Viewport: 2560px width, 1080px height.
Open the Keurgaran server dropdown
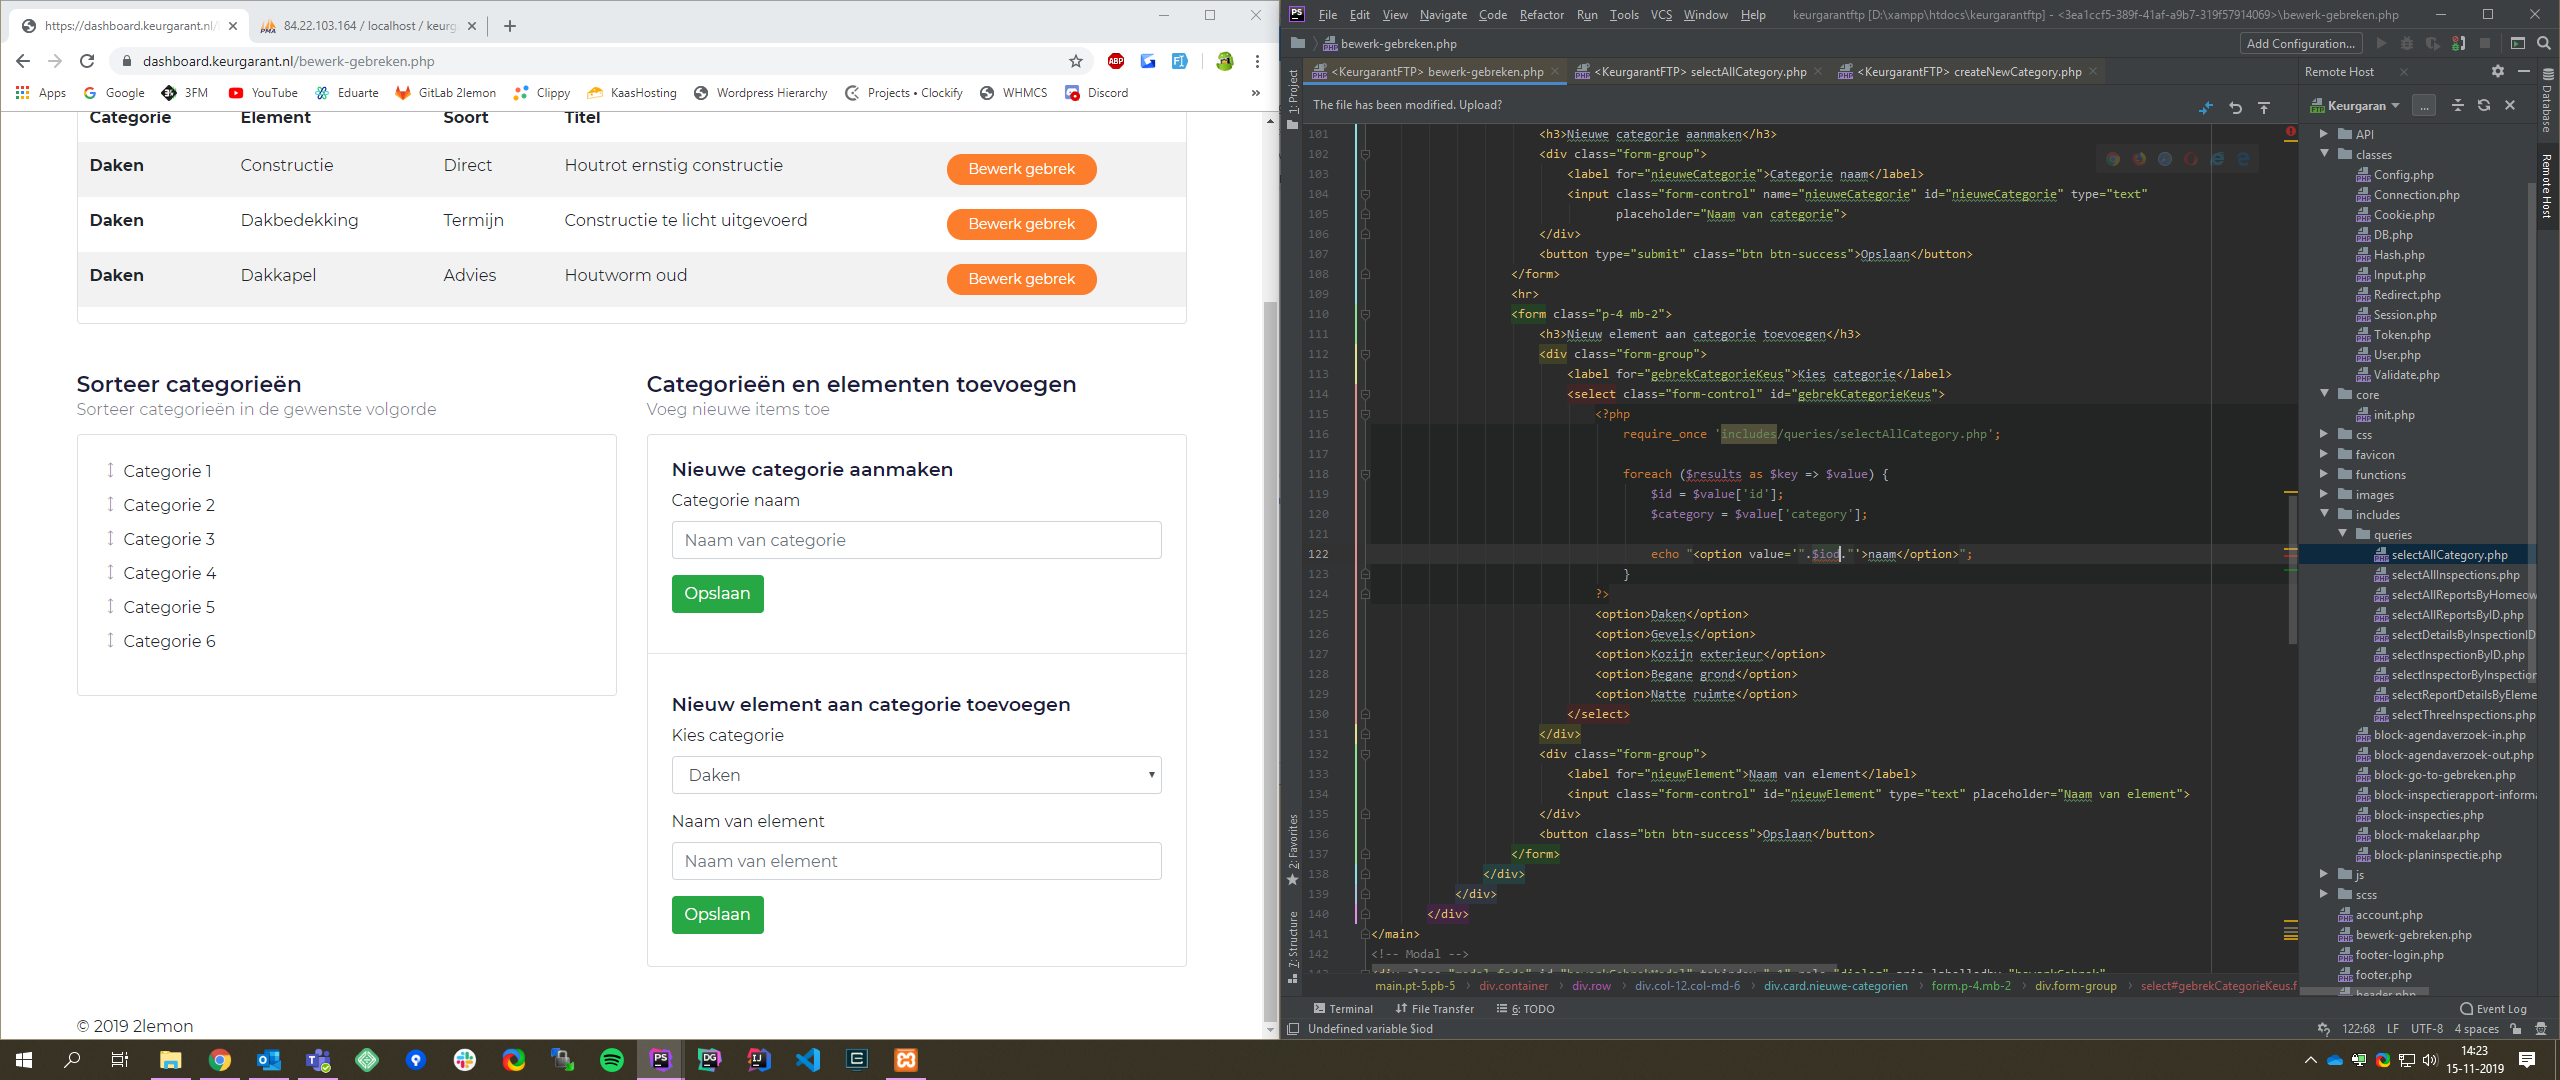click(x=2355, y=105)
